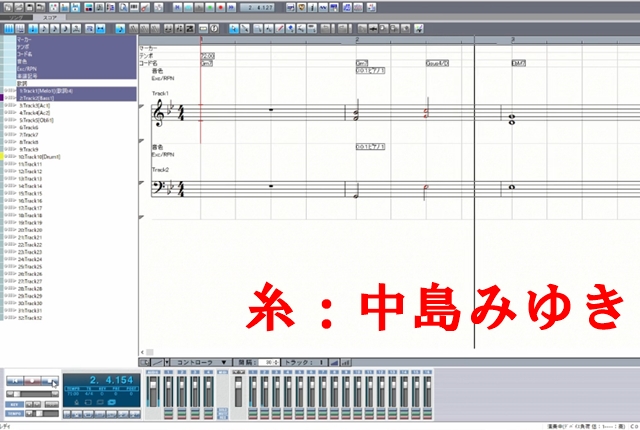Screen dimensions: 640x430
Task: Click the whole note in measure 3 of Track2
Action: click(x=511, y=187)
